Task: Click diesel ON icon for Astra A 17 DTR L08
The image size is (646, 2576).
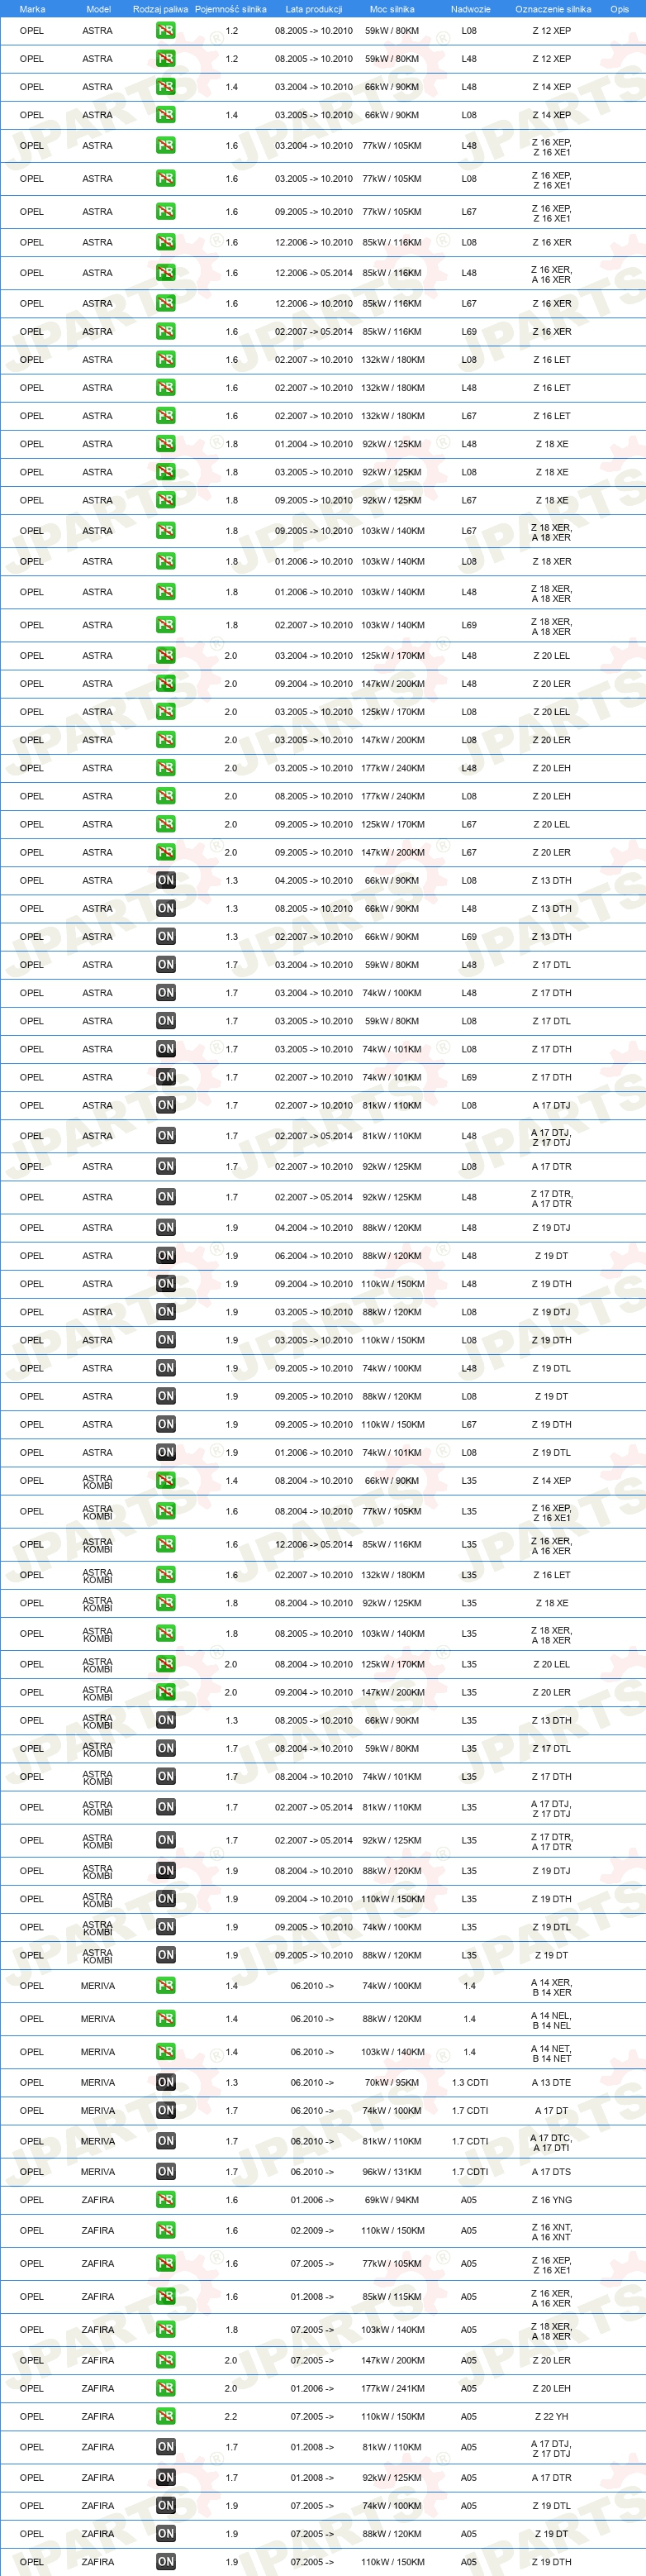Action: [165, 1166]
